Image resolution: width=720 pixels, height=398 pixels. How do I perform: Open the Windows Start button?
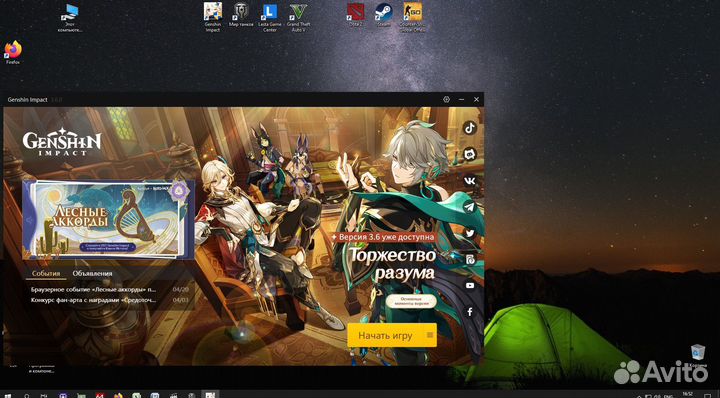click(x=8, y=395)
